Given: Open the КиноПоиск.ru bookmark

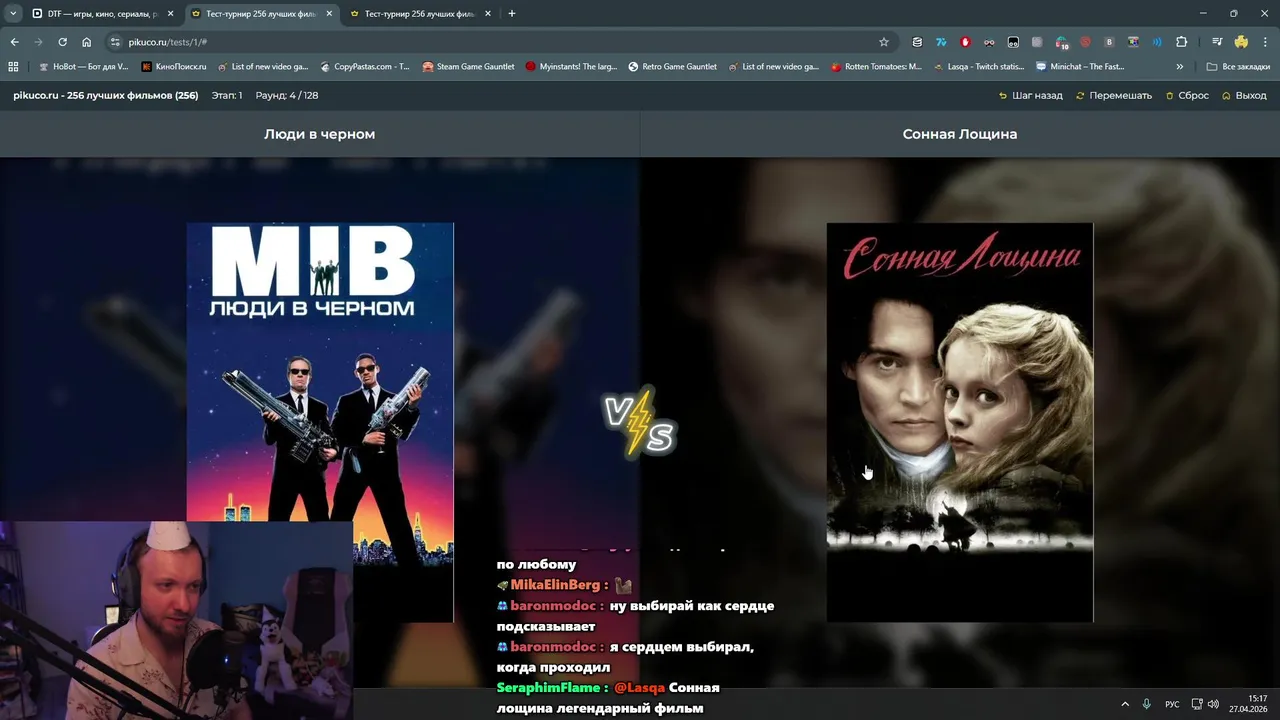Looking at the screenshot, I should click(x=174, y=67).
